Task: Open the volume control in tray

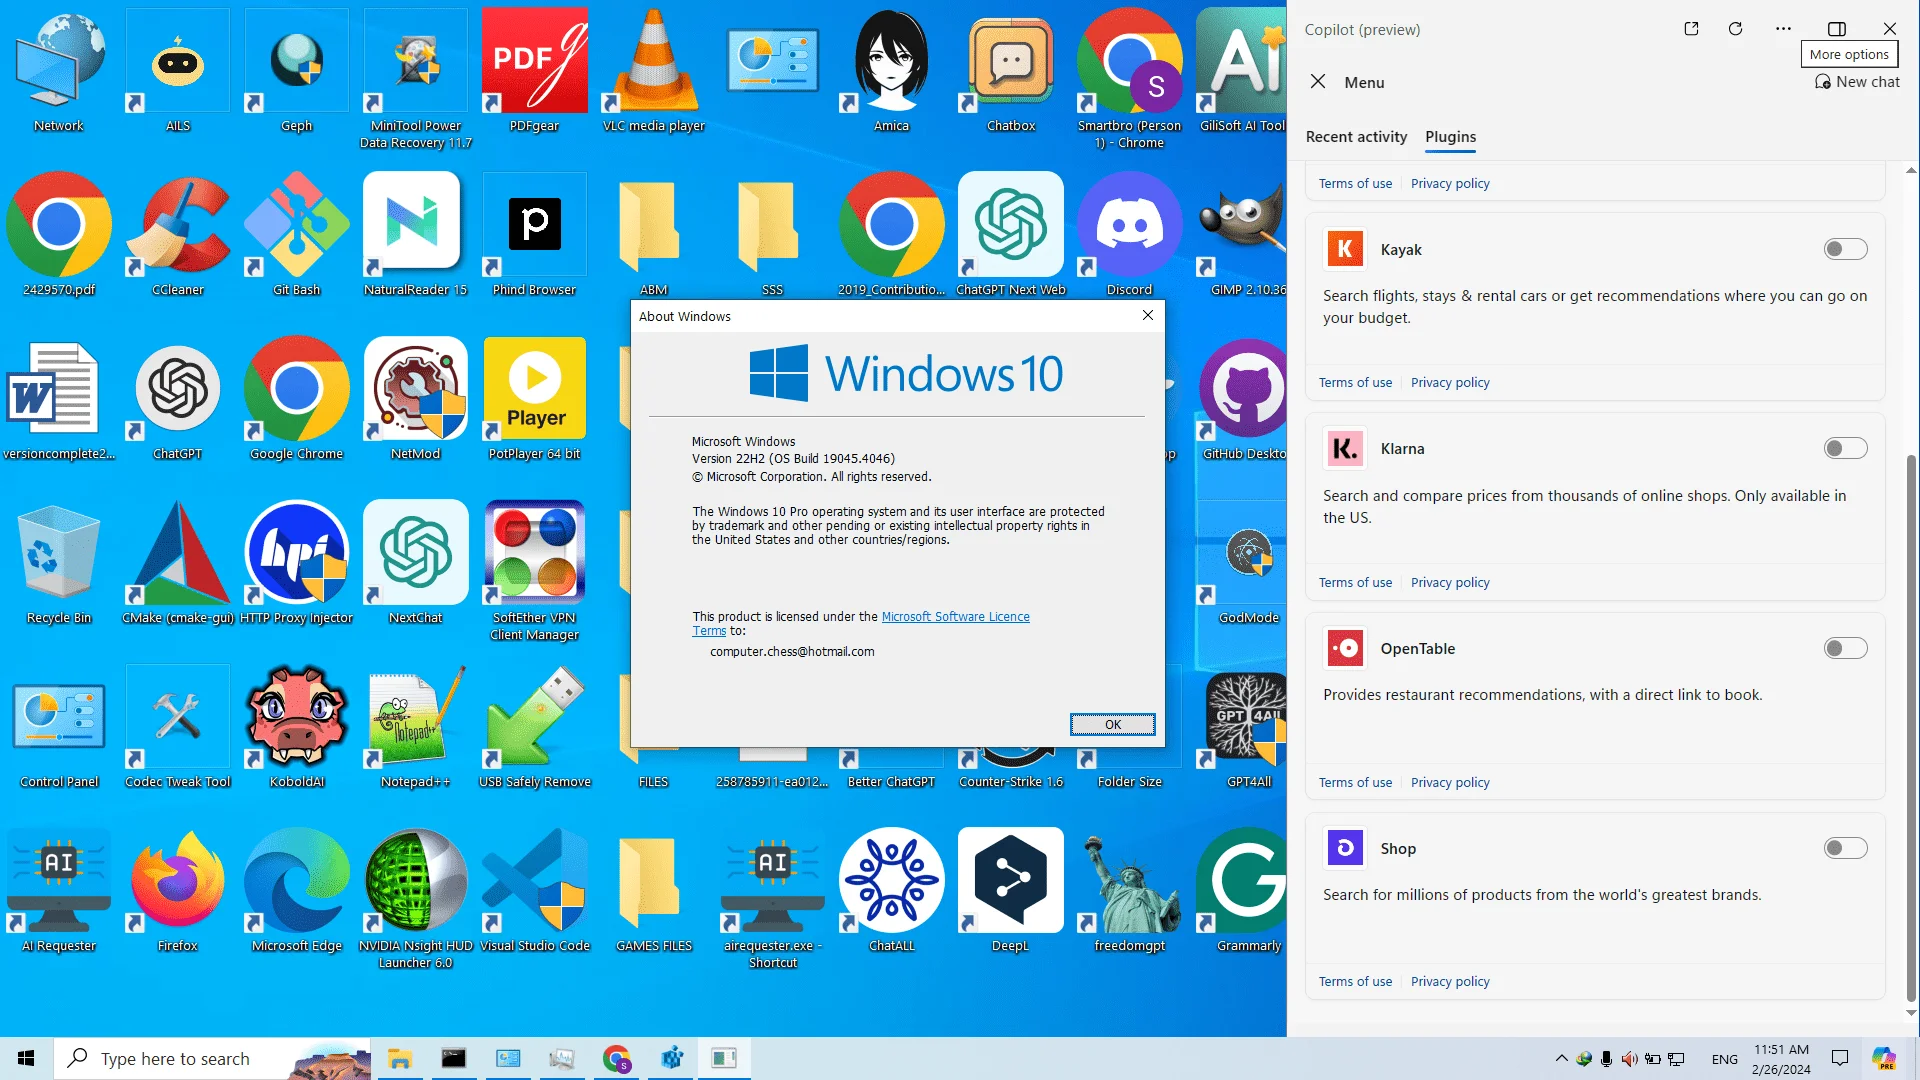Action: coord(1630,1059)
